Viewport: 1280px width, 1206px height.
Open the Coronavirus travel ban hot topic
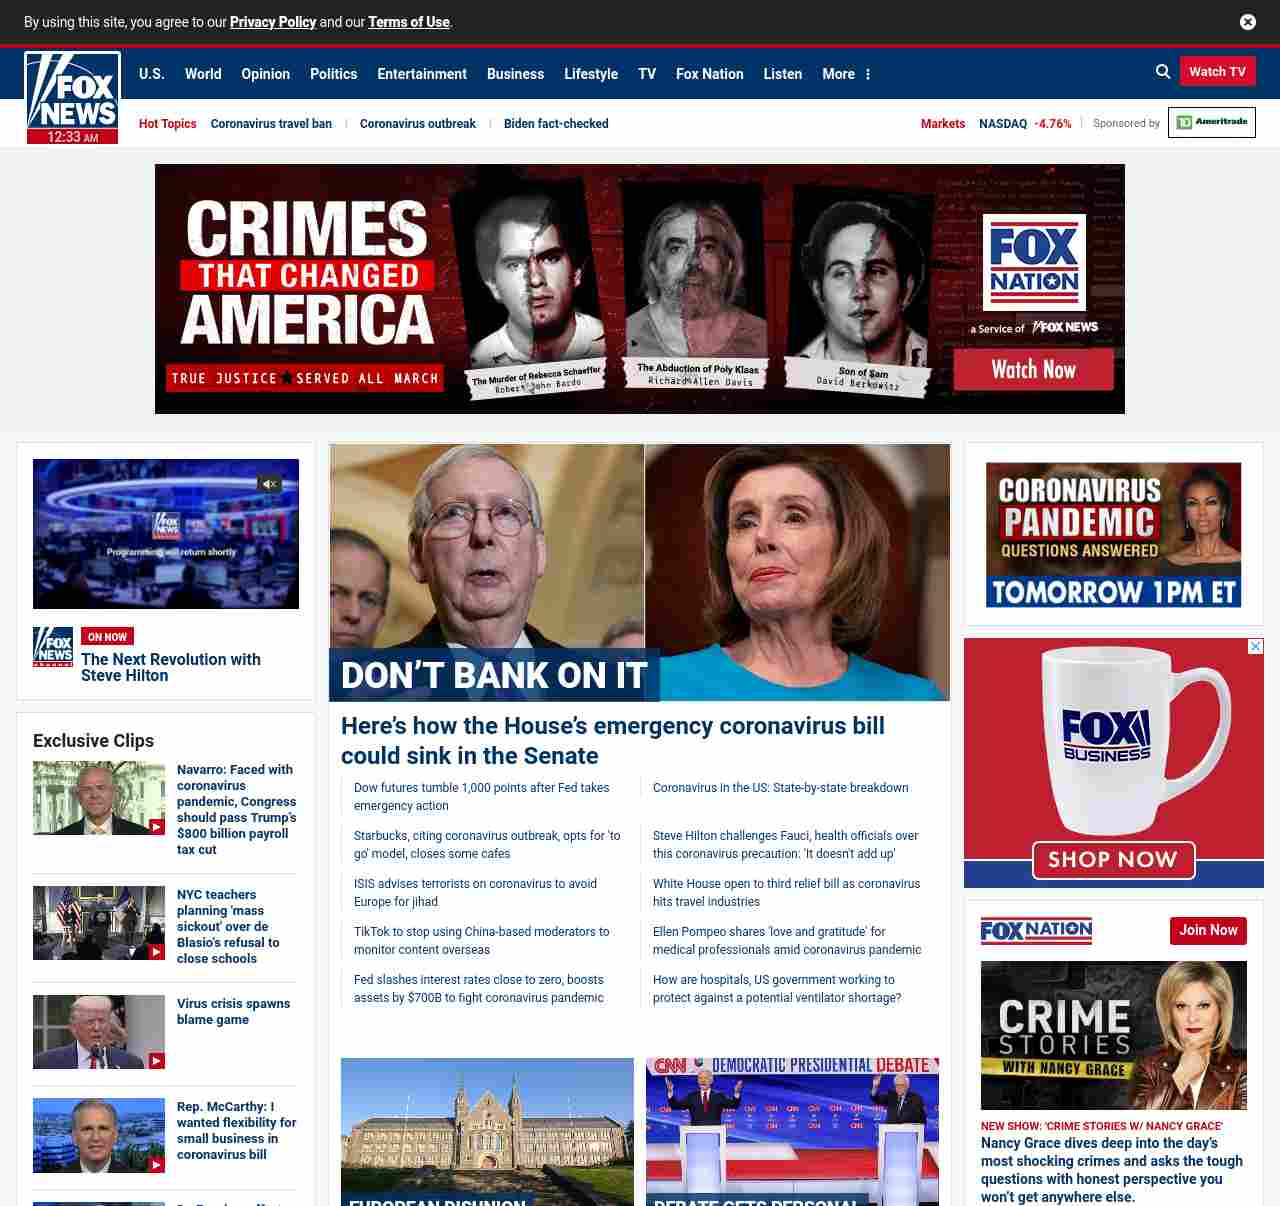tap(271, 124)
